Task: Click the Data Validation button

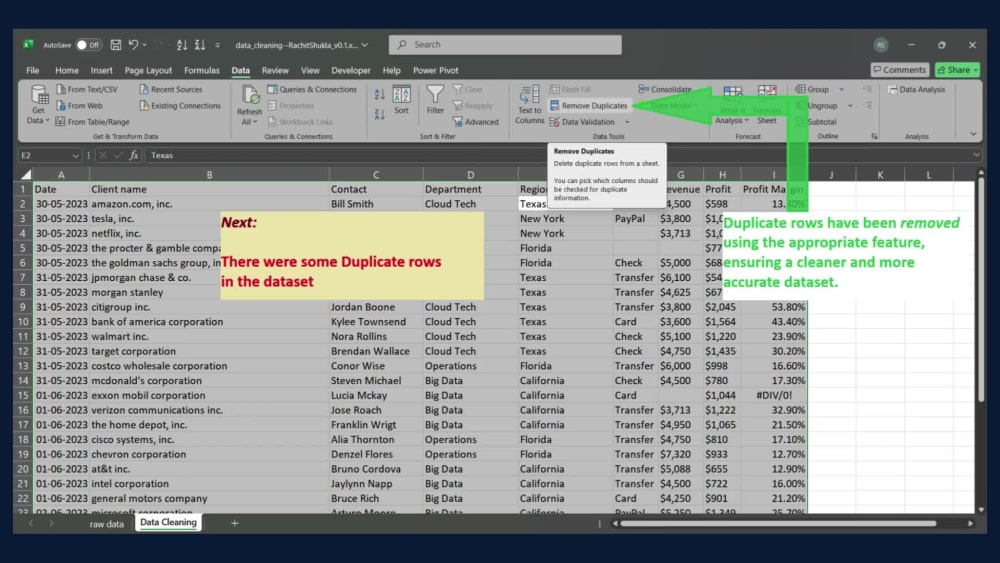Action: pyautogui.click(x=582, y=122)
